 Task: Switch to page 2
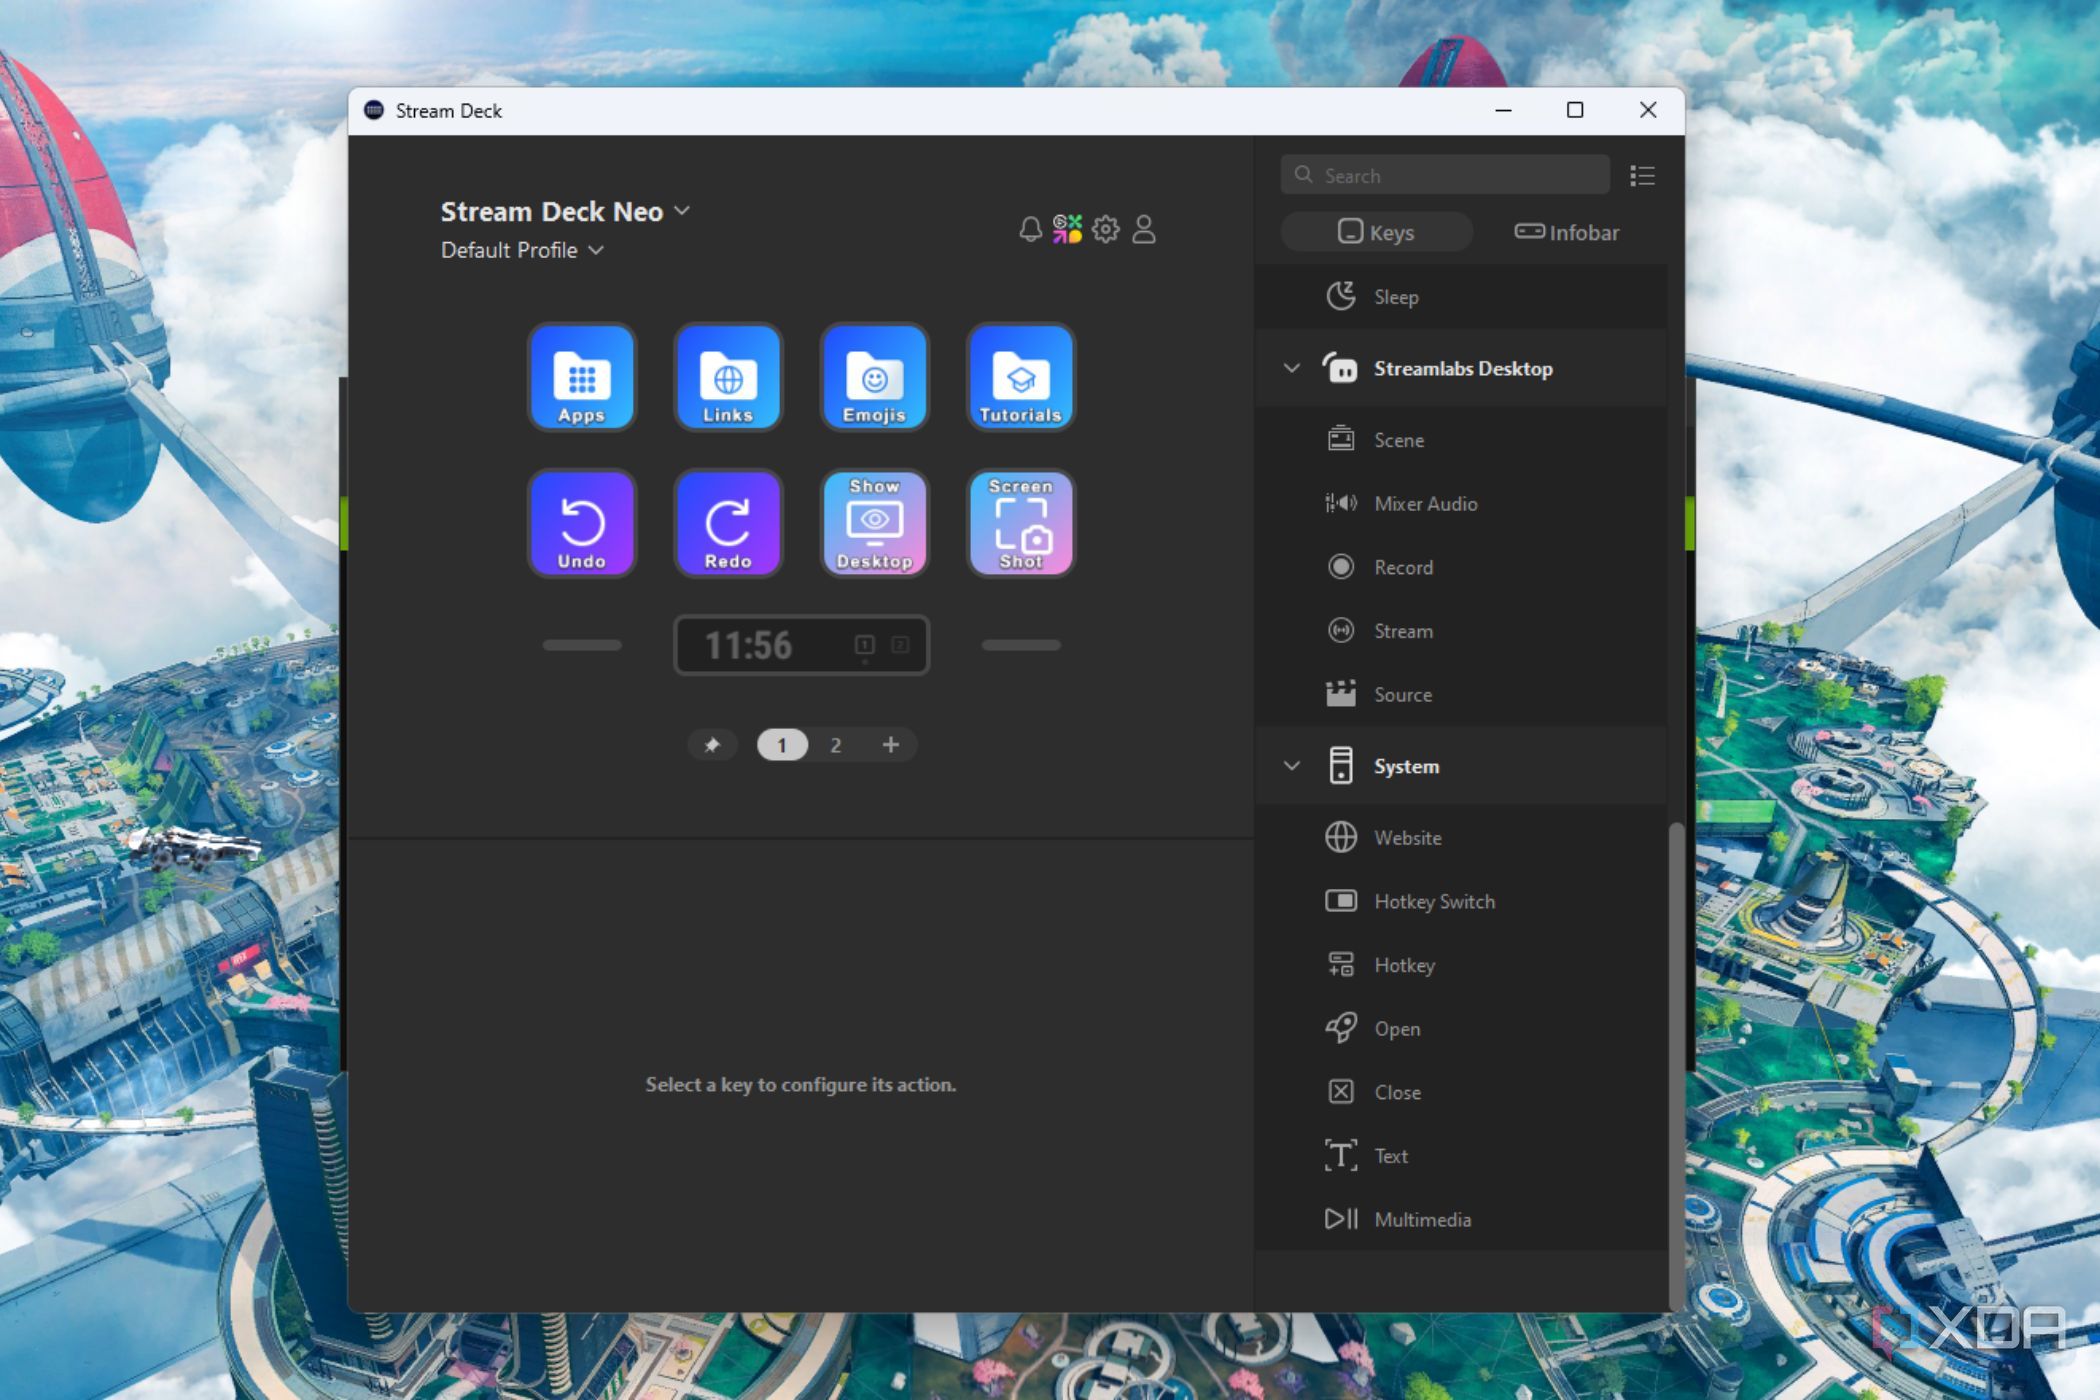pos(836,745)
